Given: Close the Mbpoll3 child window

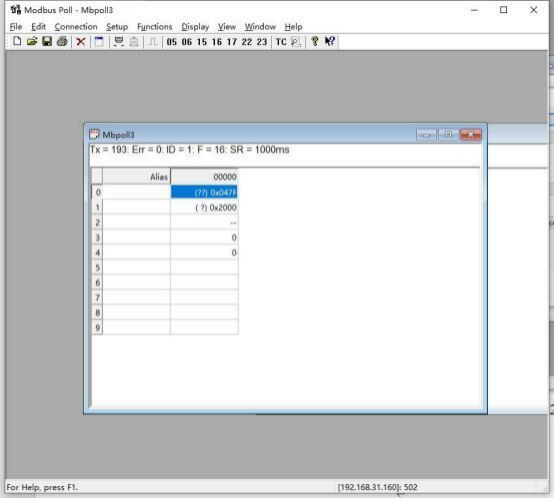Looking at the screenshot, I should click(471, 135).
